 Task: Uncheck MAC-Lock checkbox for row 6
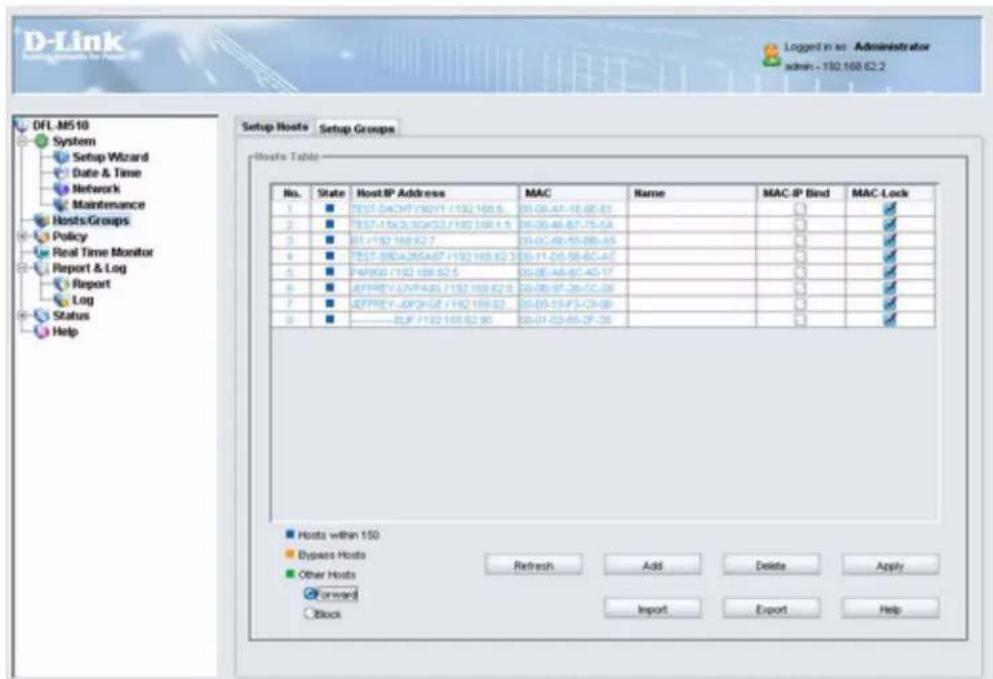pos(890,288)
